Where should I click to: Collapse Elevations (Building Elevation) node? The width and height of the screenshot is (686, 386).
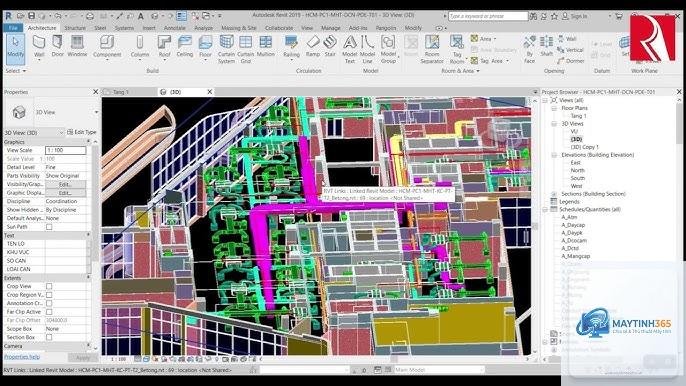click(x=554, y=155)
